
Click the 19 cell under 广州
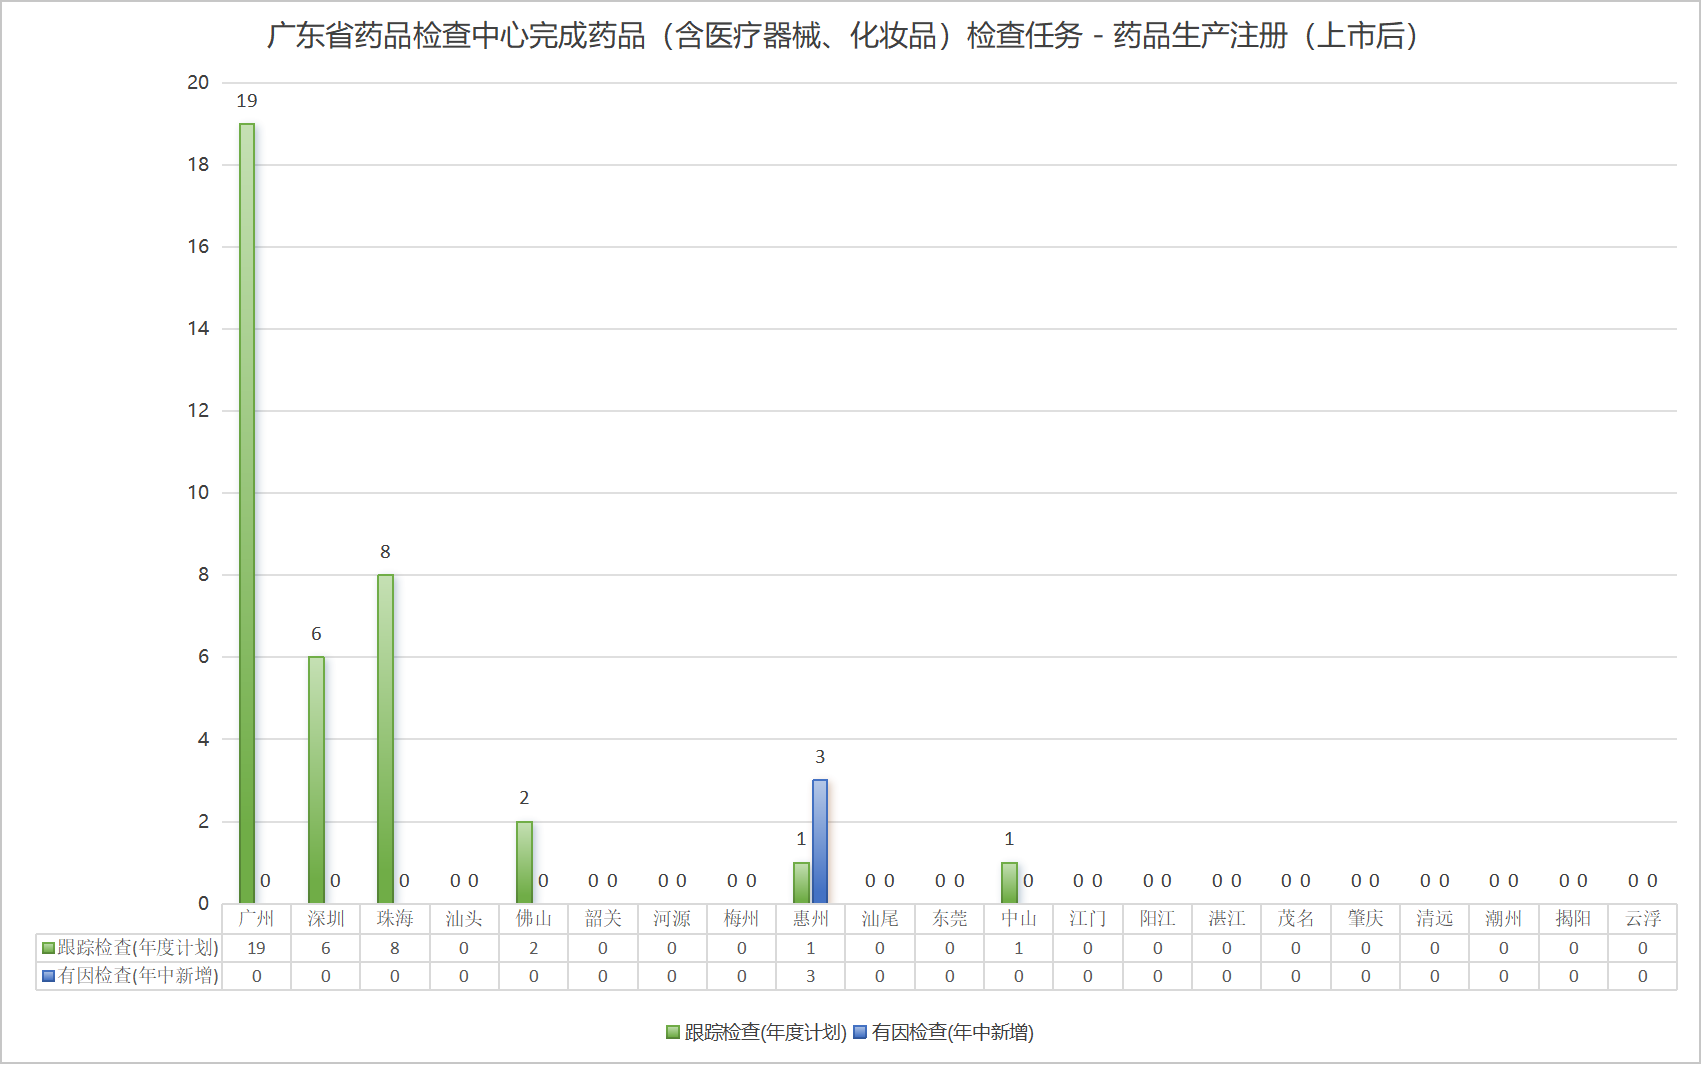tap(256, 948)
